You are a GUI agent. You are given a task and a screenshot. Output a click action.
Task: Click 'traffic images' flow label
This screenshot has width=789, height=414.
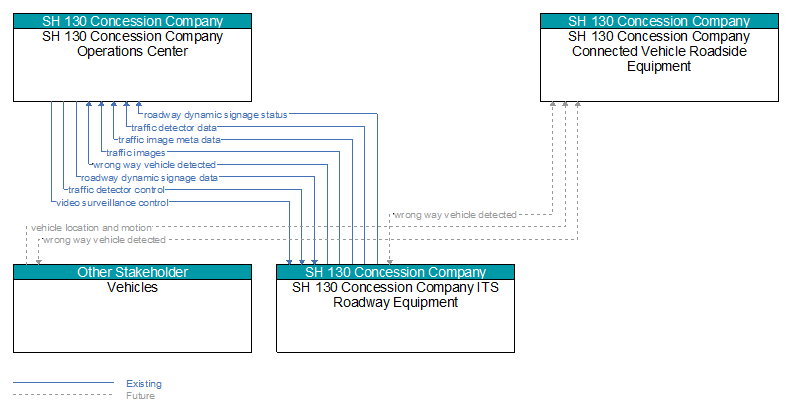(x=136, y=152)
